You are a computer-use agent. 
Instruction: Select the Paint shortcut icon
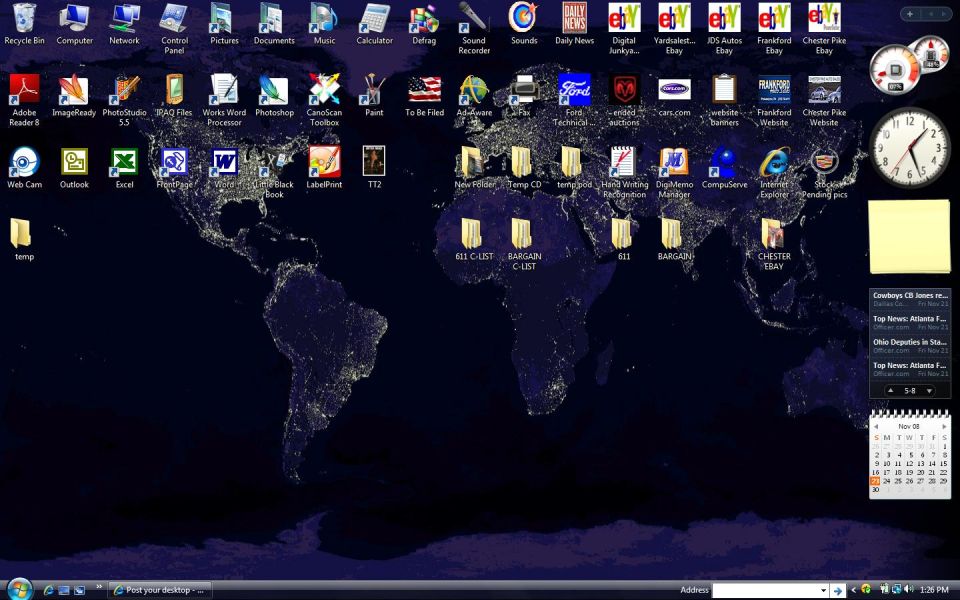tap(374, 90)
